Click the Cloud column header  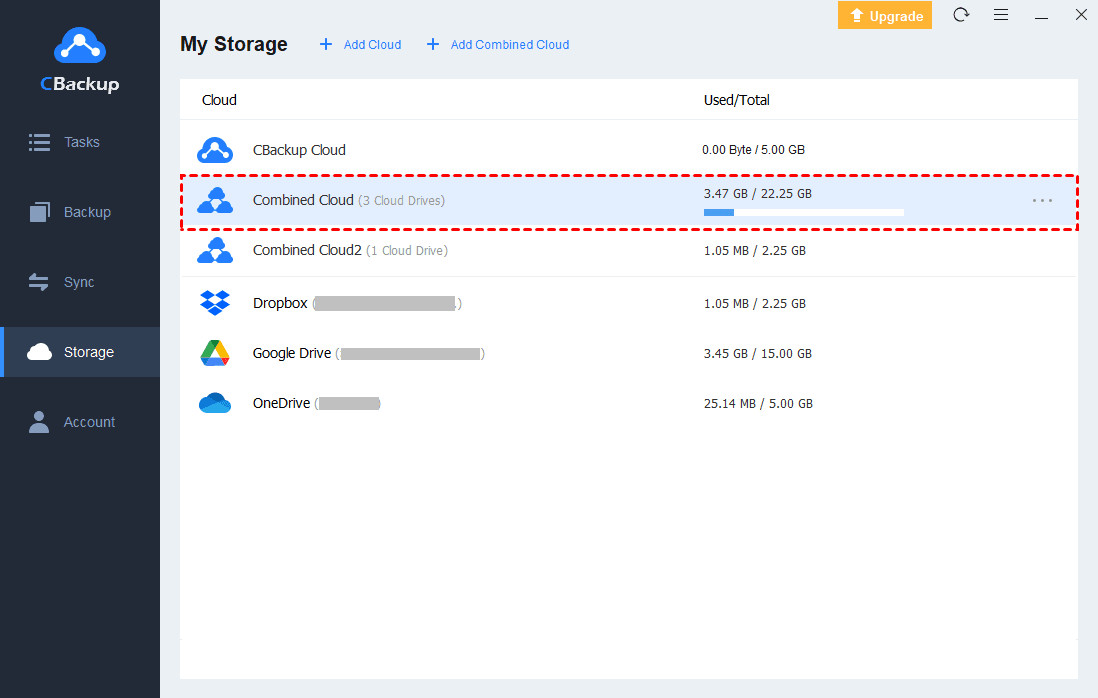click(x=219, y=100)
